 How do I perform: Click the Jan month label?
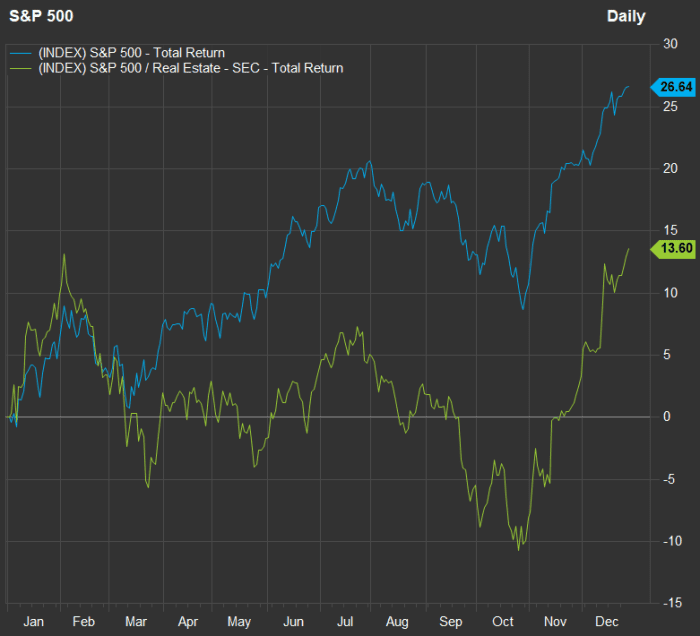click(33, 621)
